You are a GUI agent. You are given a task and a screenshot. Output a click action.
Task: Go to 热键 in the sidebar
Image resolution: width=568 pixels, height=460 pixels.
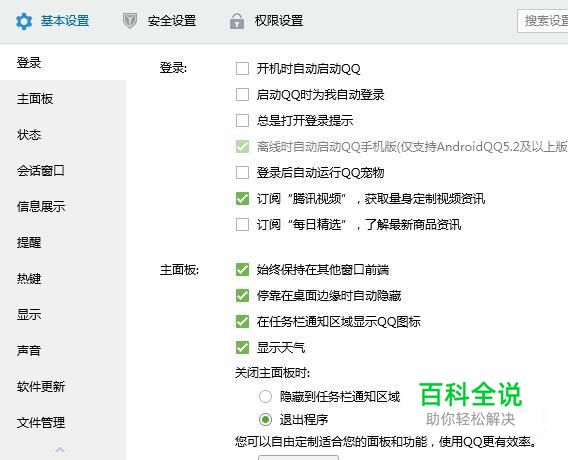pyautogui.click(x=29, y=279)
